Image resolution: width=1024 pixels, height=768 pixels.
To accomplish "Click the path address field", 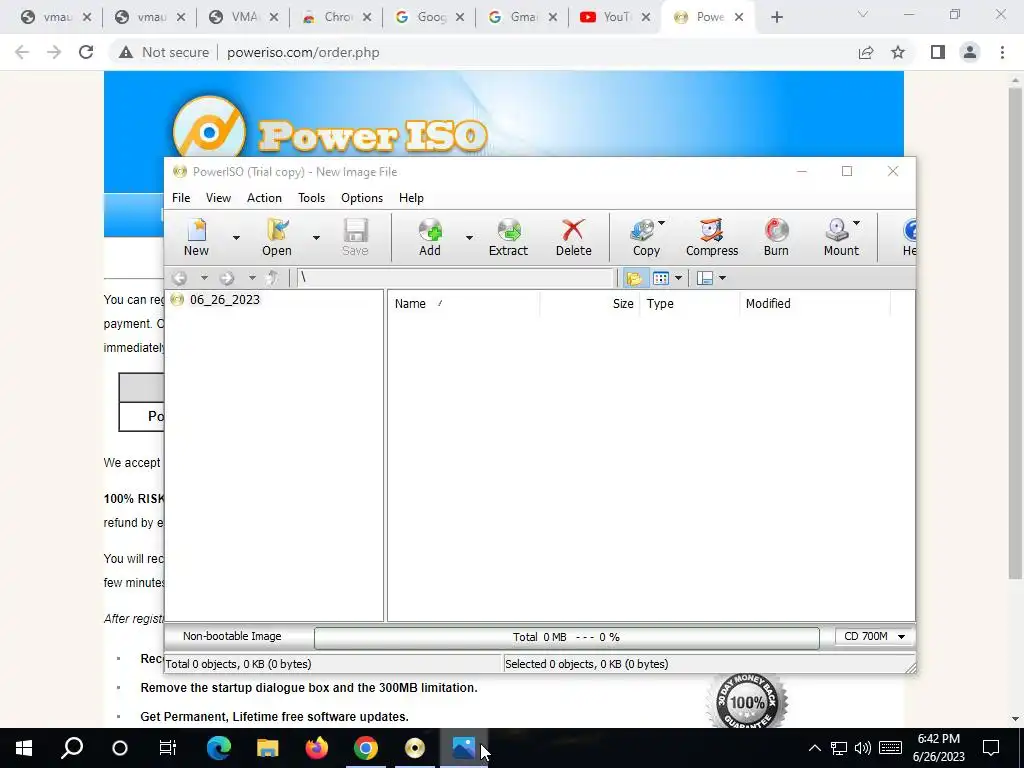I will coord(455,278).
